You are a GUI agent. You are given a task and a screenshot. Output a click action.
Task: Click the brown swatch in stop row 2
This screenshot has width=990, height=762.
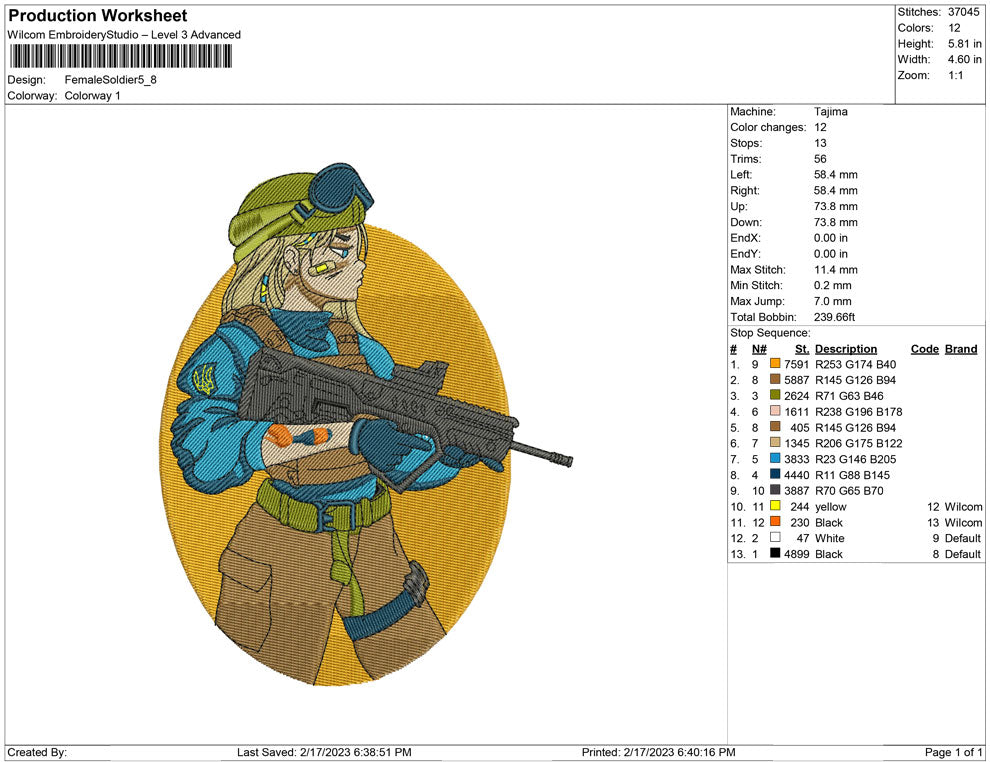(x=775, y=379)
